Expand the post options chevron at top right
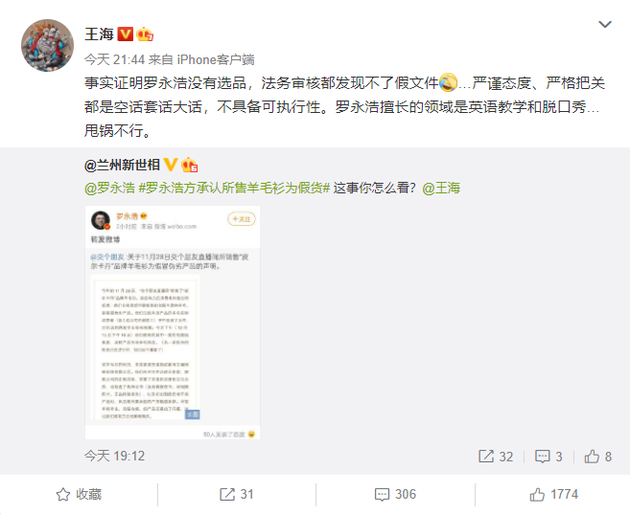 click(x=605, y=25)
